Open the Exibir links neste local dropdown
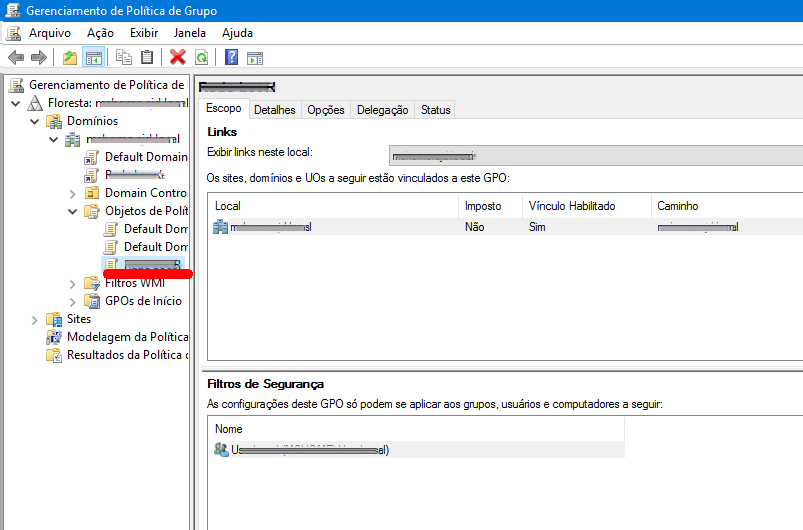The image size is (803, 530). point(595,155)
